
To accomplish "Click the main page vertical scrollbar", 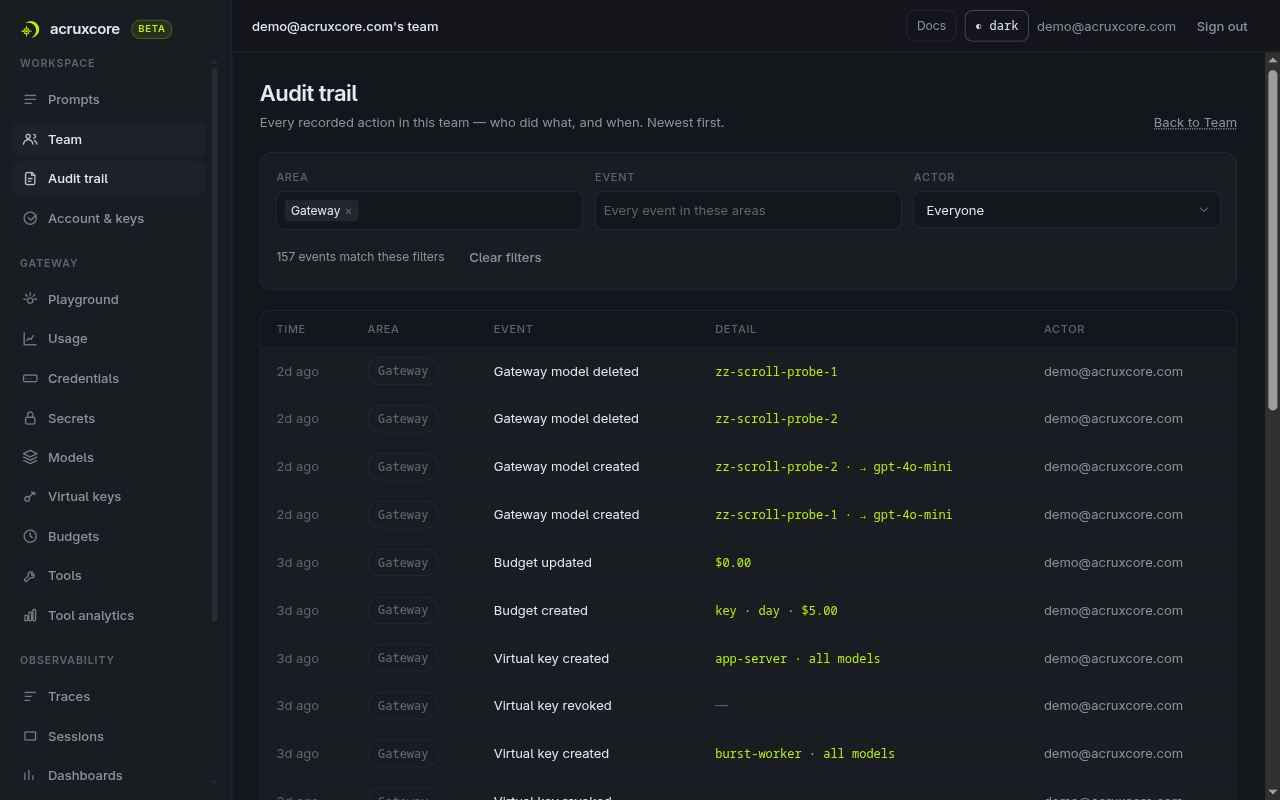I will click(x=1273, y=240).
